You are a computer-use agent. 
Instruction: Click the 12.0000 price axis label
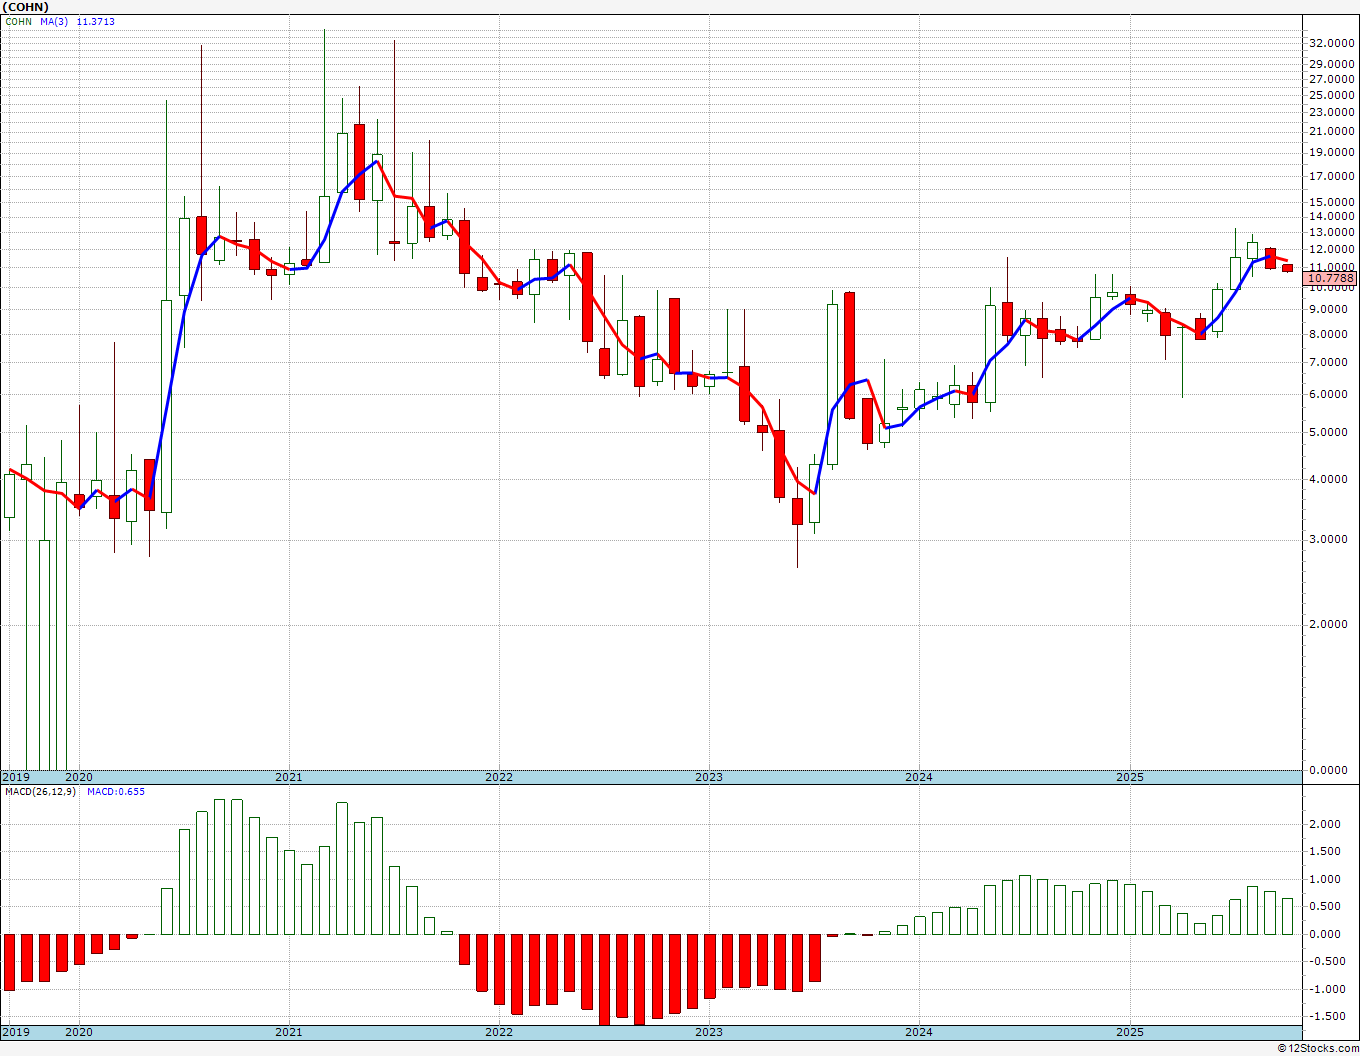pos(1332,249)
